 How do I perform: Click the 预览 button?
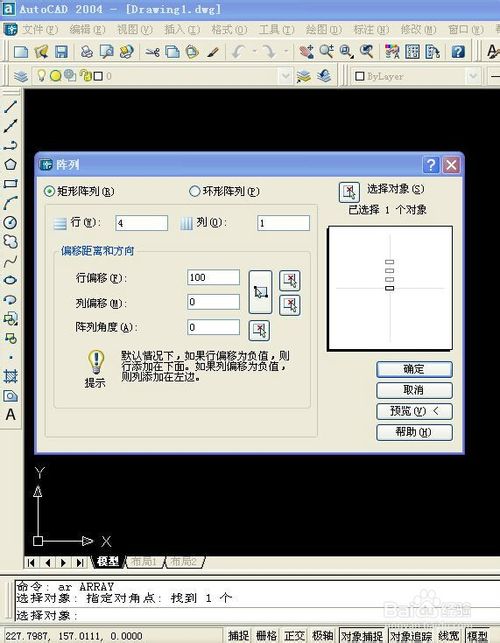(414, 411)
